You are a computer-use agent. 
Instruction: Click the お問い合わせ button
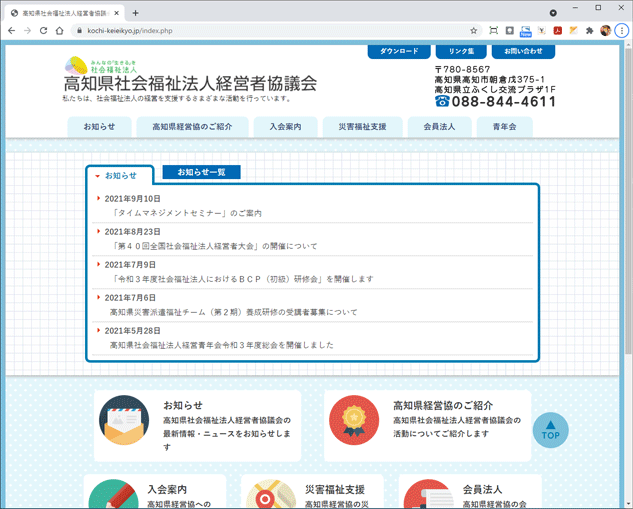point(523,51)
